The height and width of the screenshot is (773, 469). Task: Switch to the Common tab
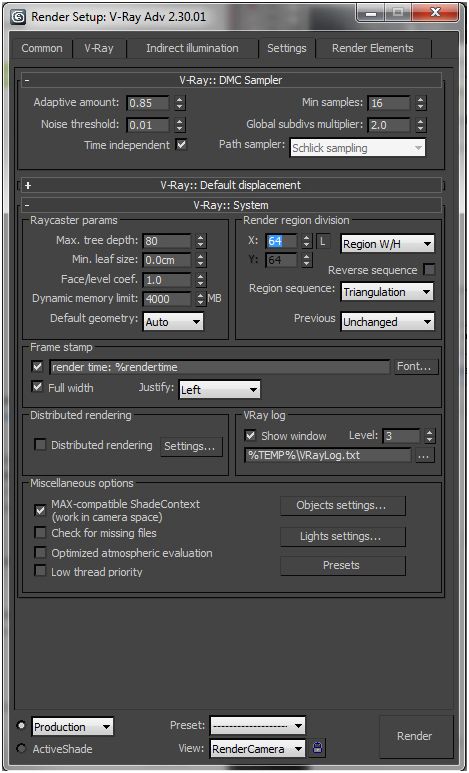click(x=42, y=48)
